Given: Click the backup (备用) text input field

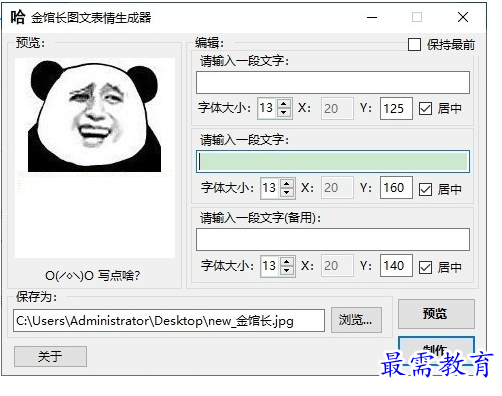Looking at the screenshot, I should (333, 239).
